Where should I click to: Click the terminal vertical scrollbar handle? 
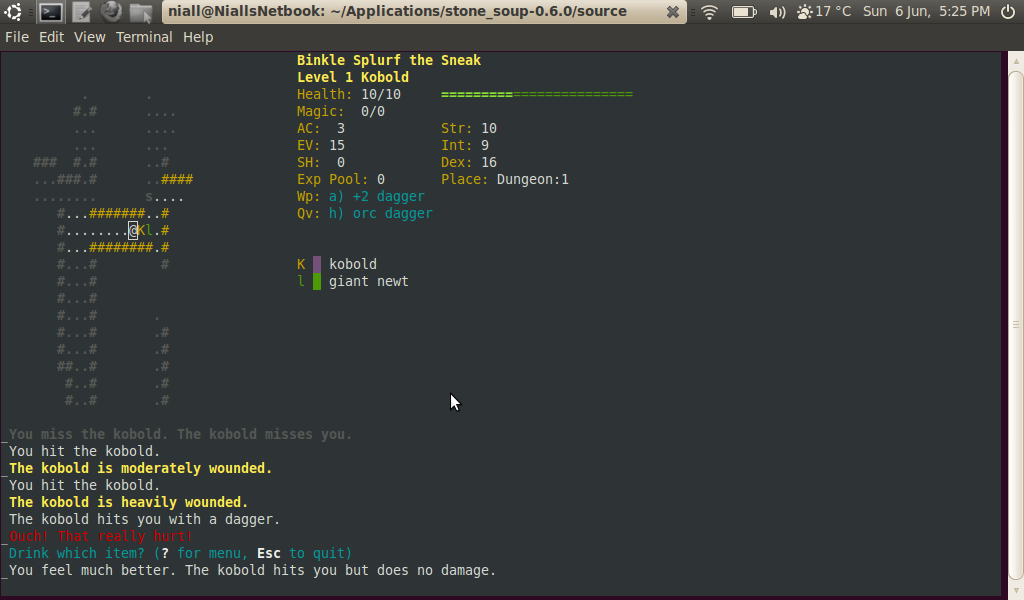pyautogui.click(x=1016, y=324)
